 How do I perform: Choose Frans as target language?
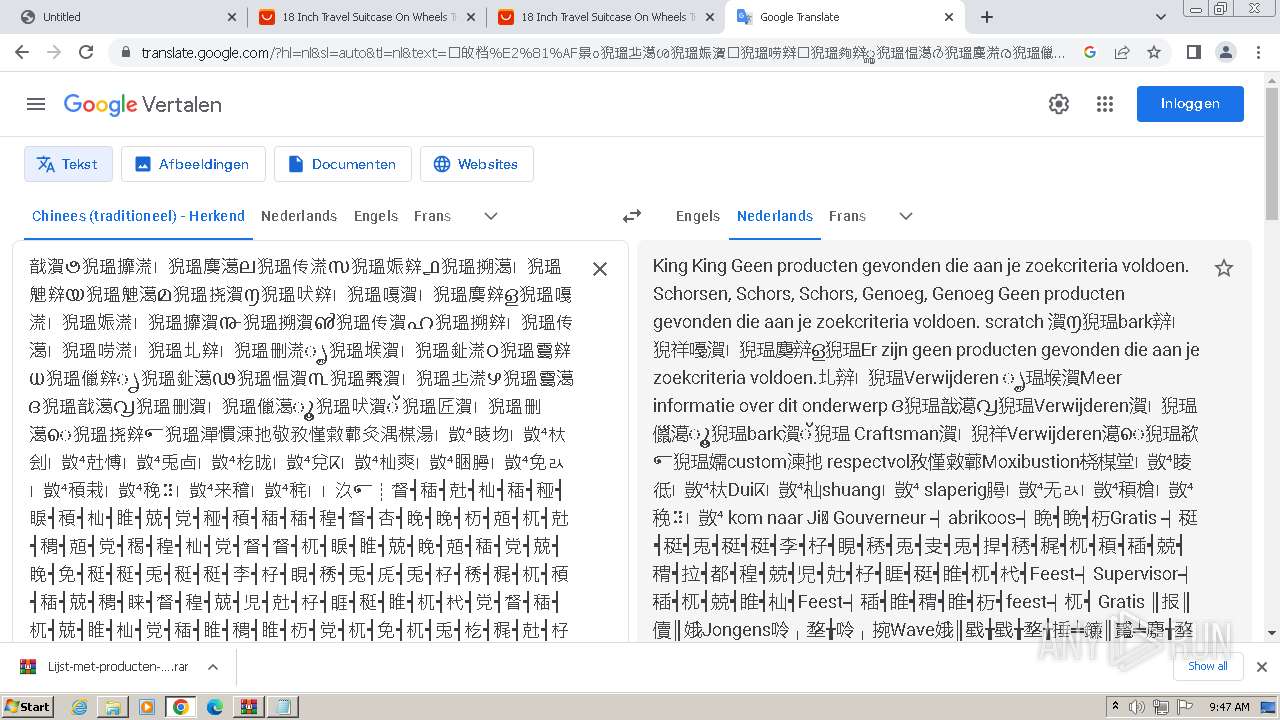point(847,216)
